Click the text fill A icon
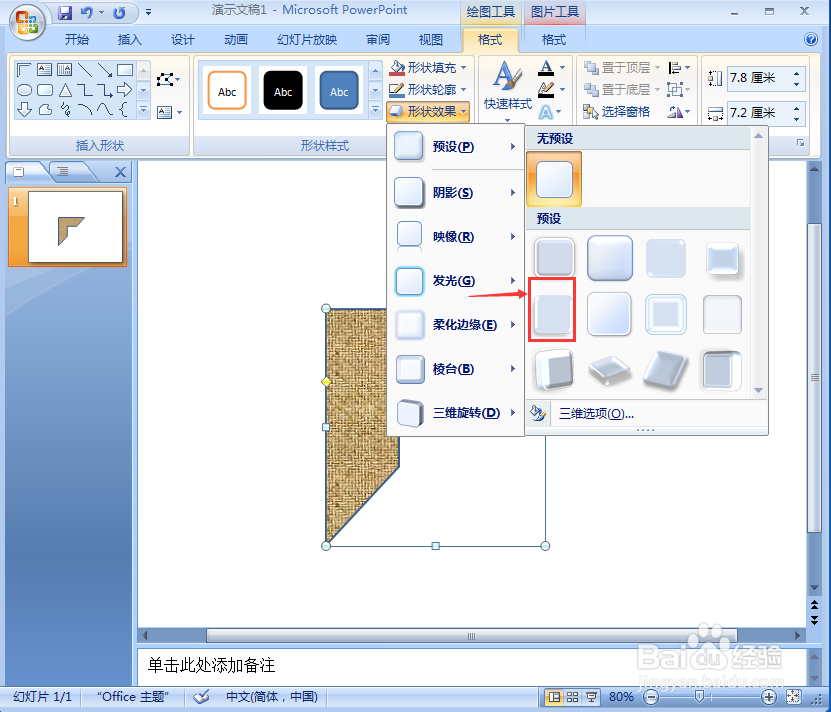The image size is (831, 712). point(546,68)
